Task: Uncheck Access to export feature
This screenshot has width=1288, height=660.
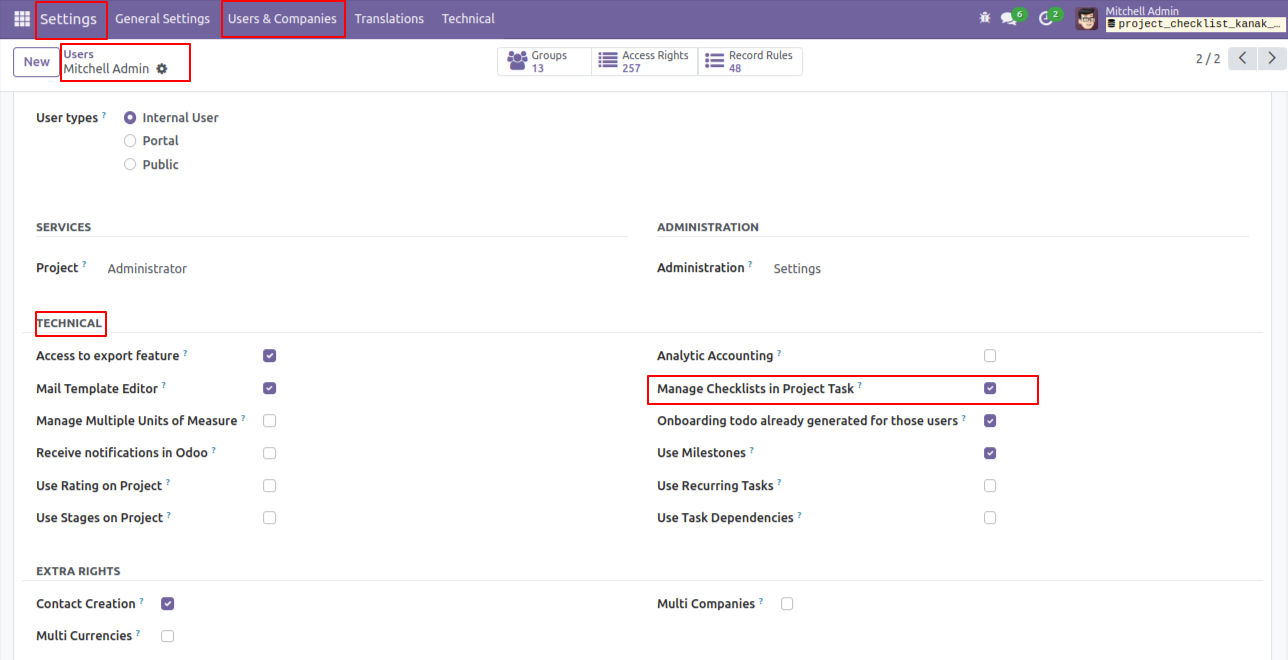Action: tap(270, 356)
